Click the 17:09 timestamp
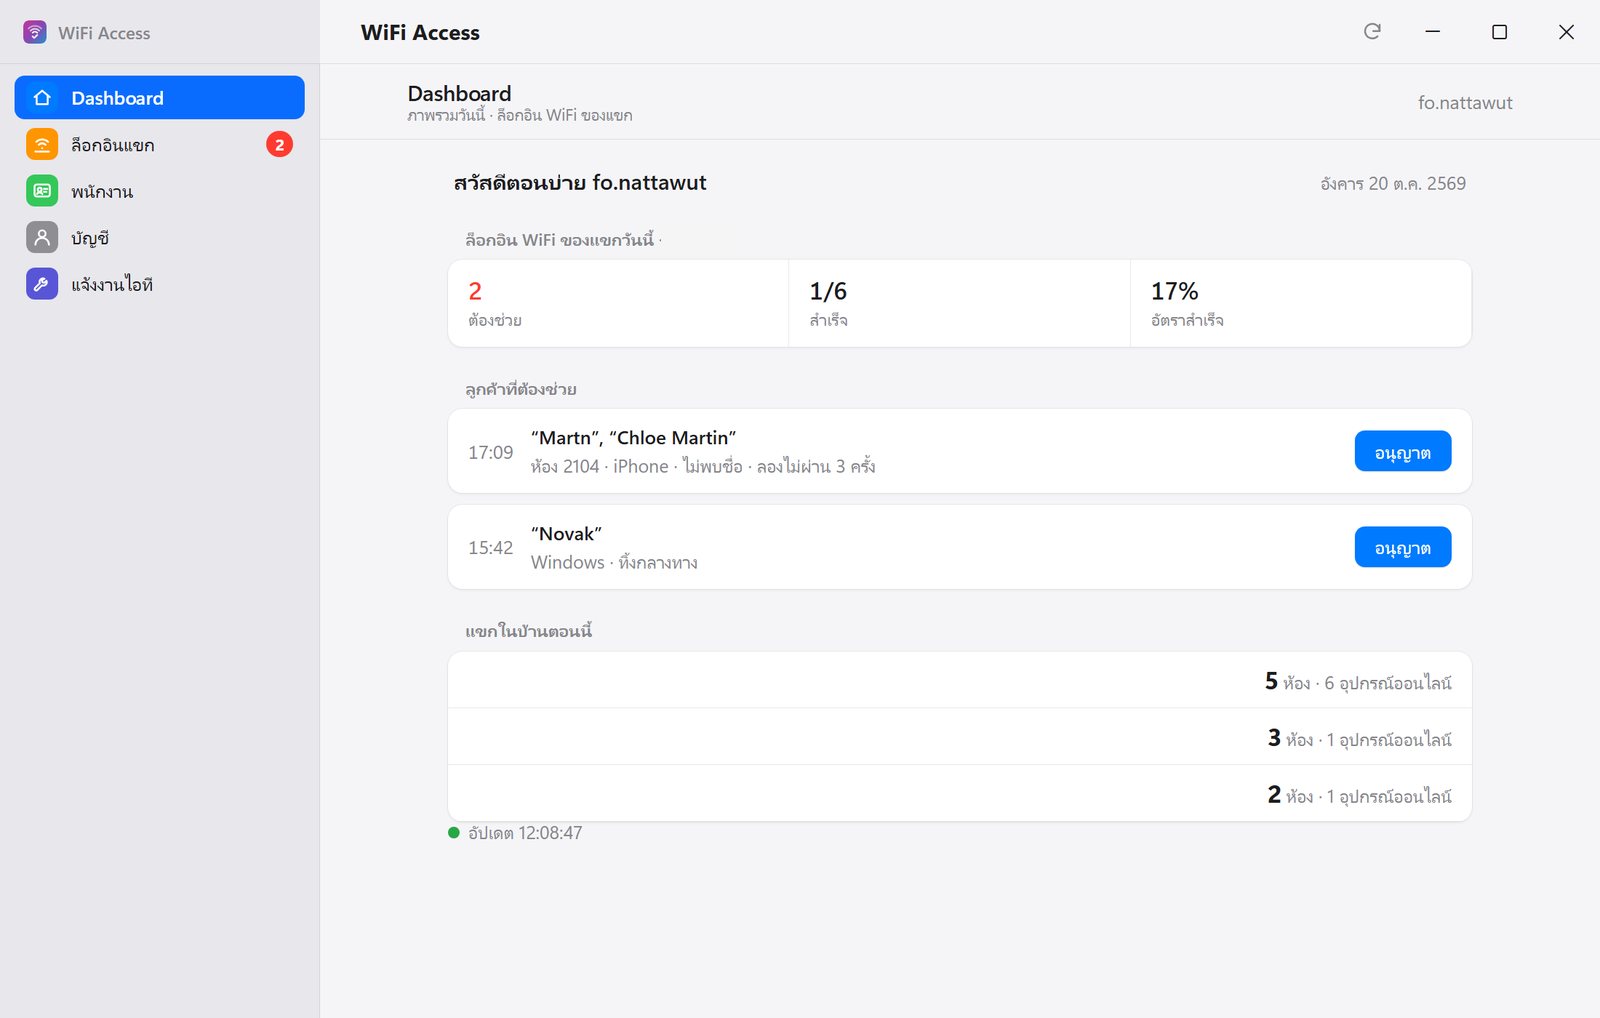The height and width of the screenshot is (1018, 1600). (490, 452)
